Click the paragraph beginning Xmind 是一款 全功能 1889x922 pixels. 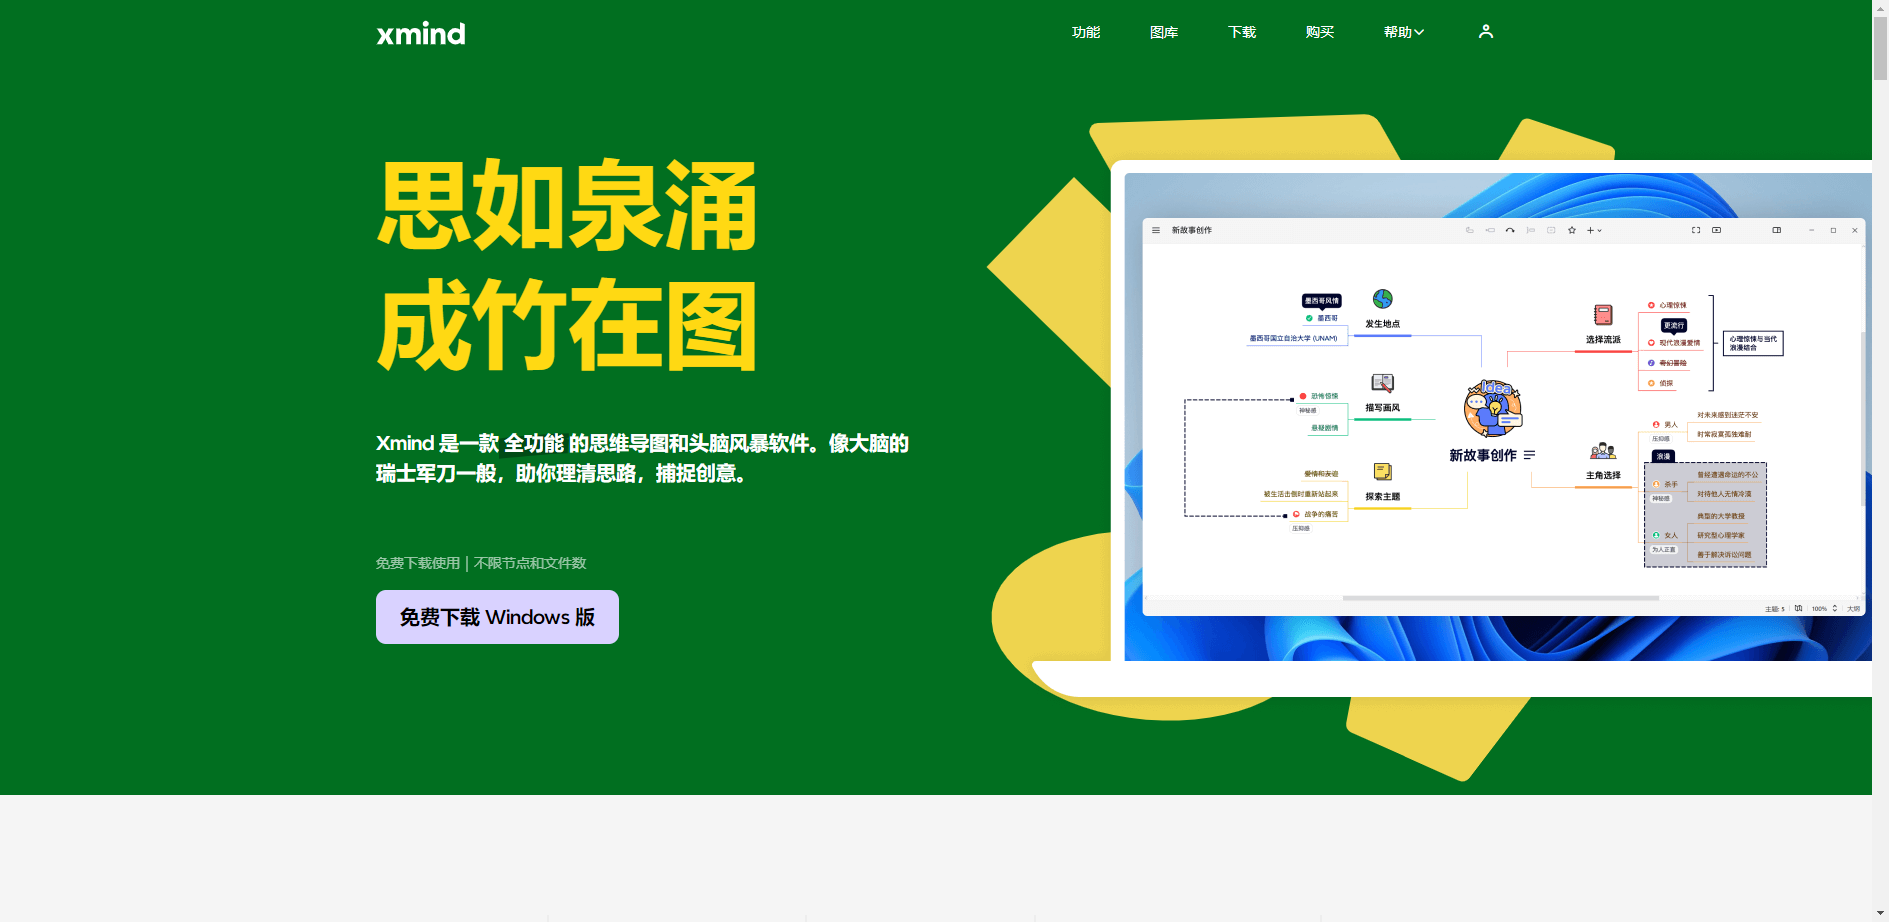tap(642, 458)
